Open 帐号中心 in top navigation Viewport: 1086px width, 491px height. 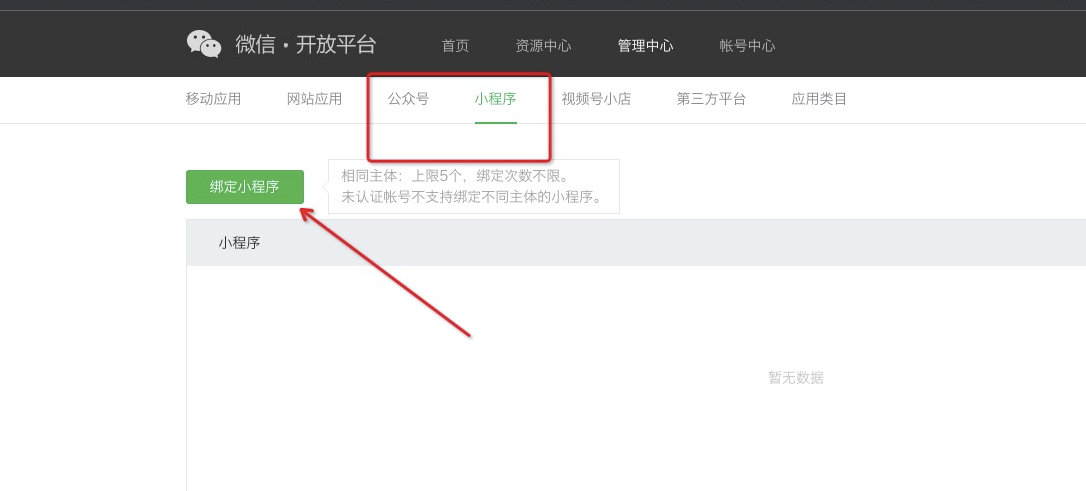(x=747, y=46)
